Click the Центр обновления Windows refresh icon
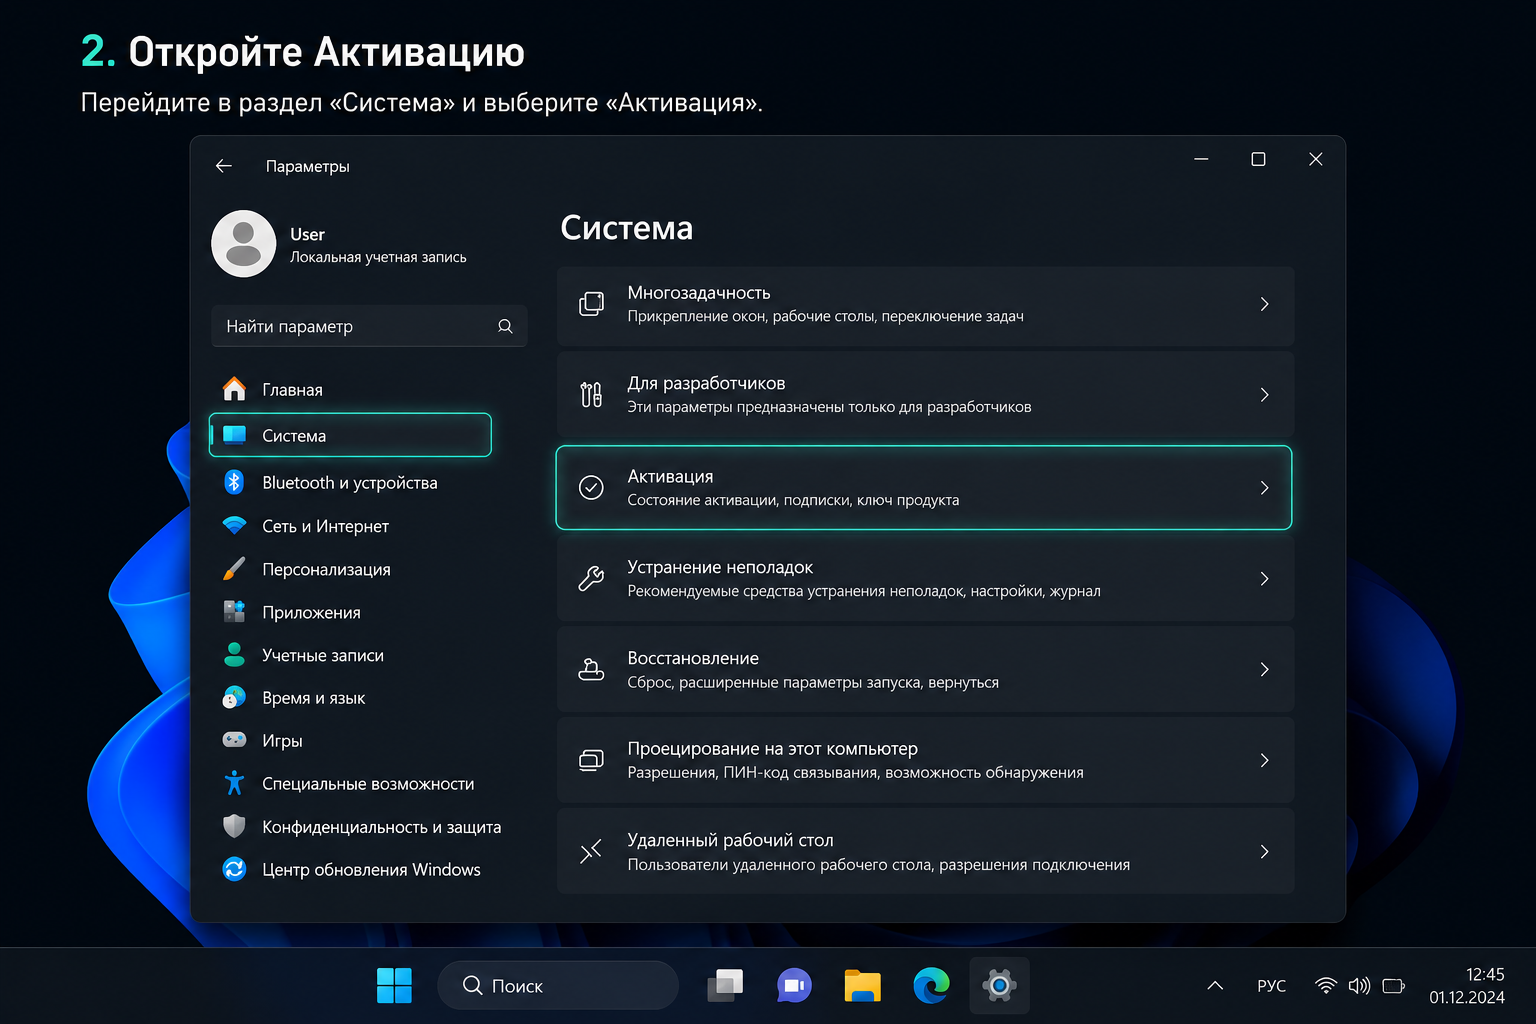The image size is (1536, 1024). click(234, 869)
